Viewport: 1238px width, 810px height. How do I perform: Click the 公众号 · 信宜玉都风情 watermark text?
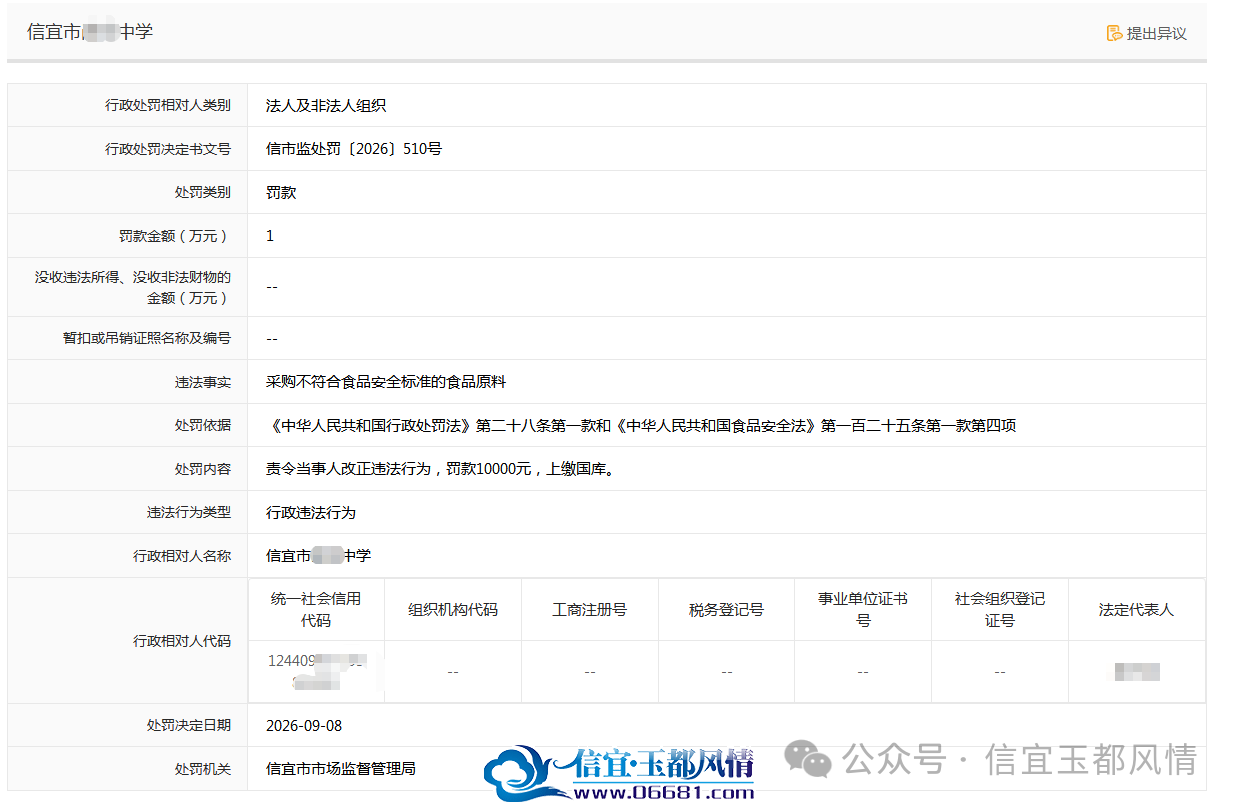point(1020,759)
